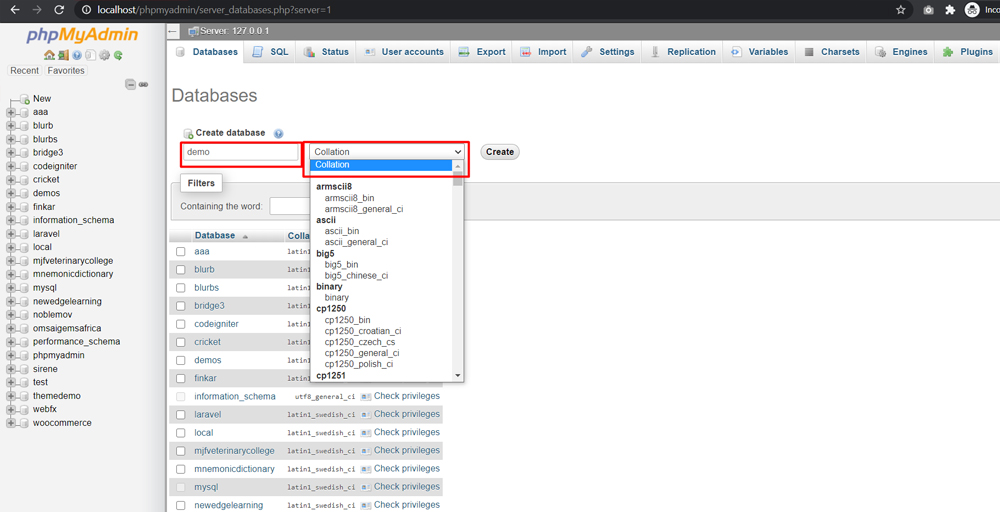The height and width of the screenshot is (512, 1000).
Task: Select the local database checkbox
Action: pyautogui.click(x=180, y=433)
